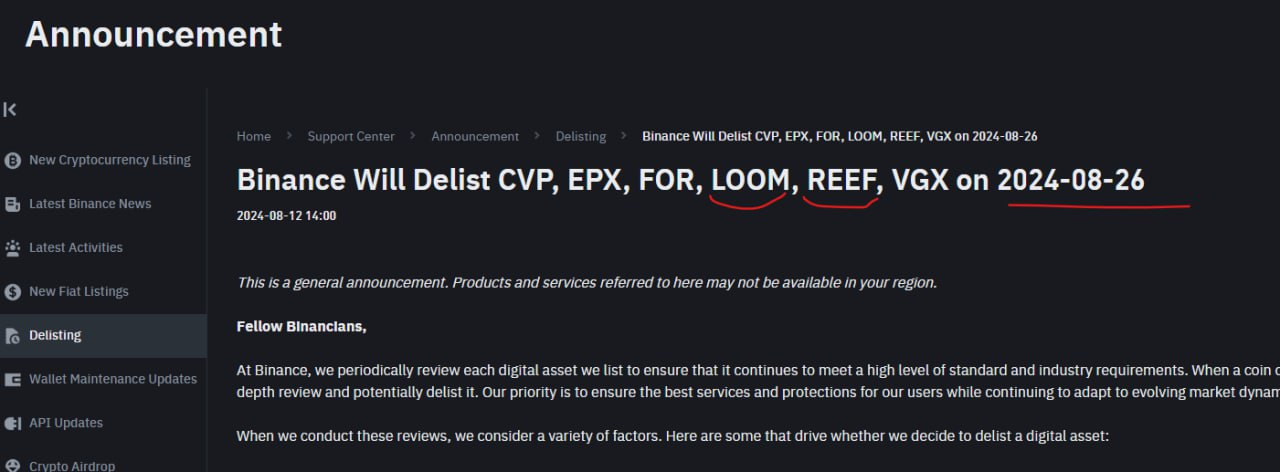
Task: Click Support Center breadcrumb link
Action: click(x=351, y=136)
